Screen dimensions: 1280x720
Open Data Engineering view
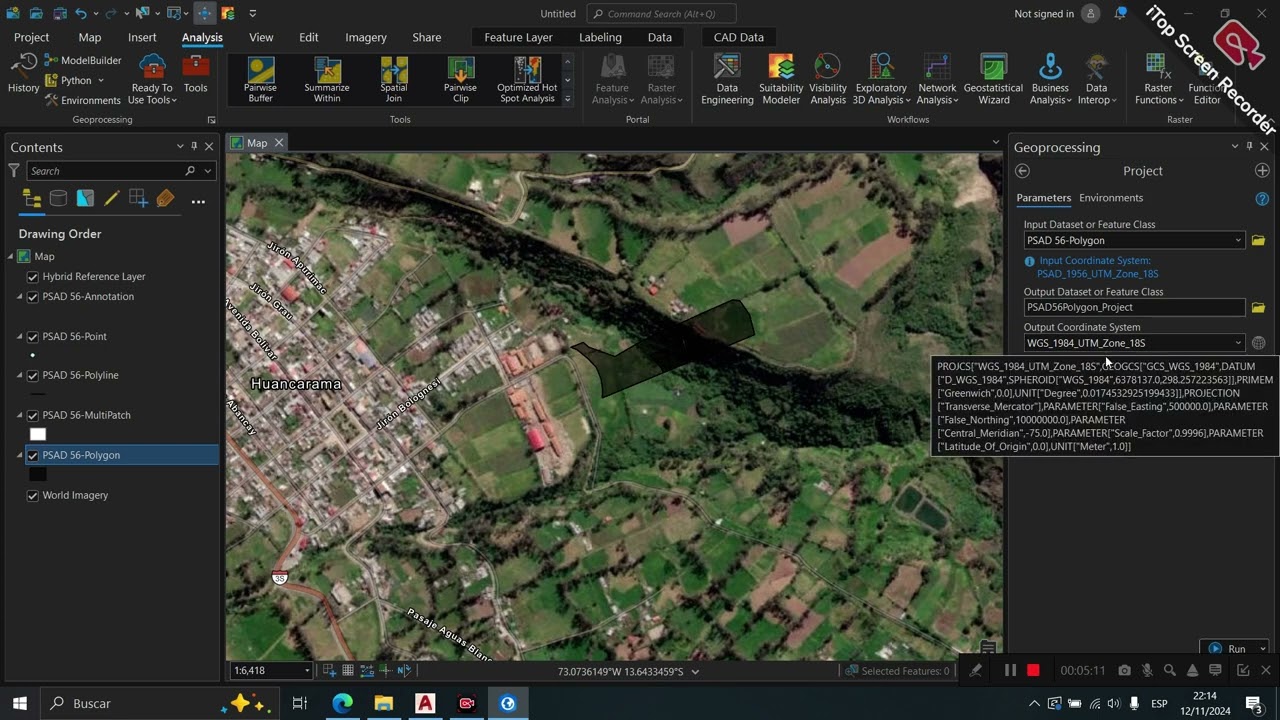tap(727, 79)
